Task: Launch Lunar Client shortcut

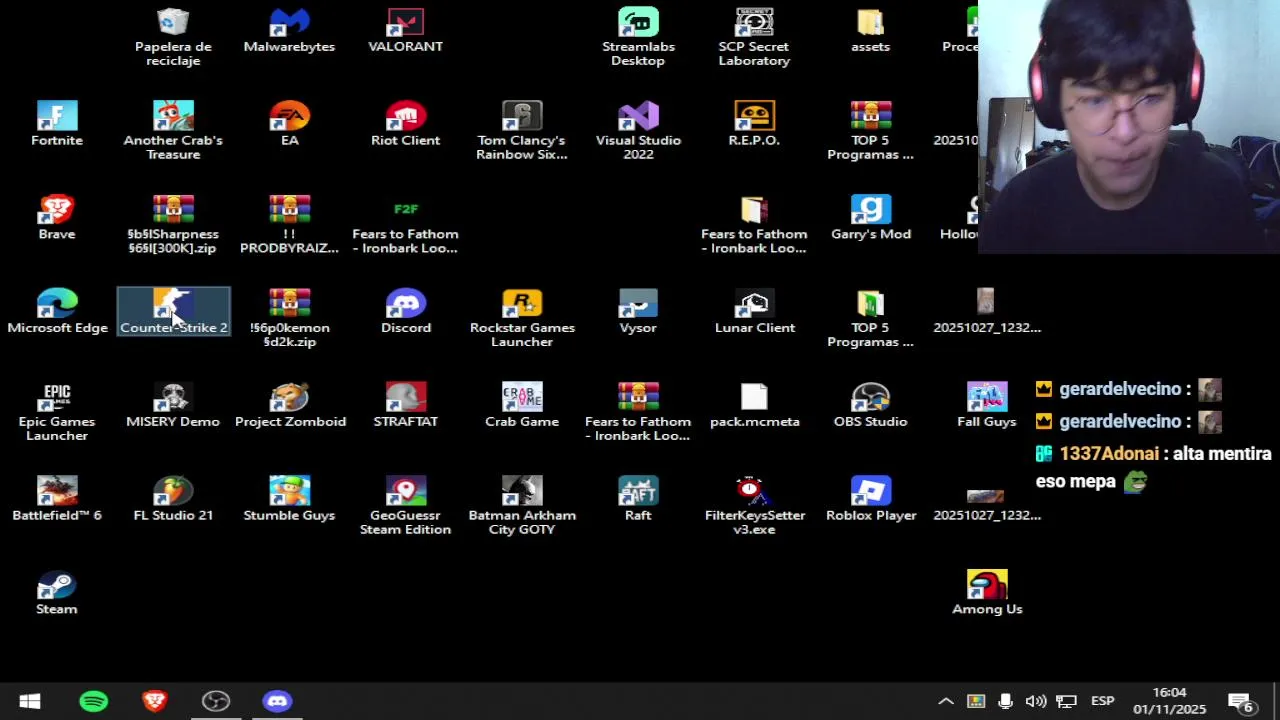Action: pyautogui.click(x=754, y=312)
